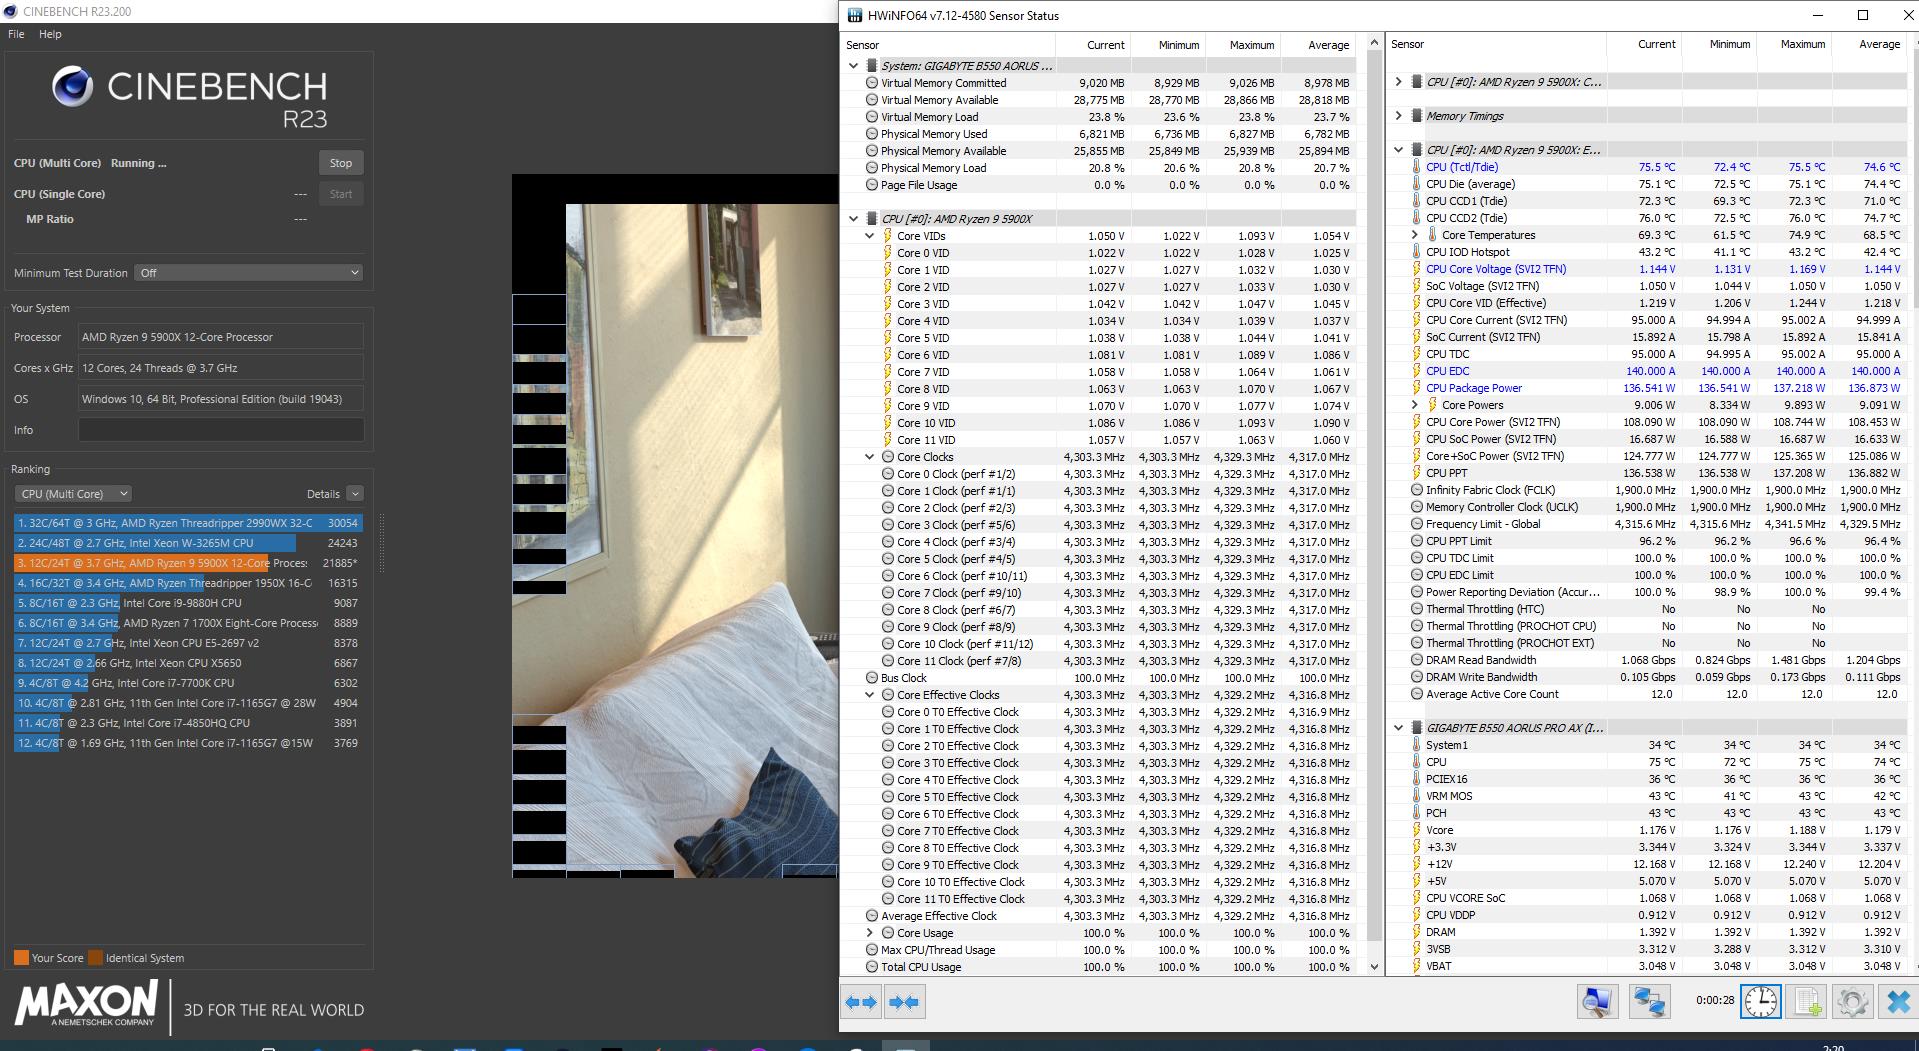Click the bolt icon beside the Vcore sensor
1919x1051 pixels.
coord(1416,830)
